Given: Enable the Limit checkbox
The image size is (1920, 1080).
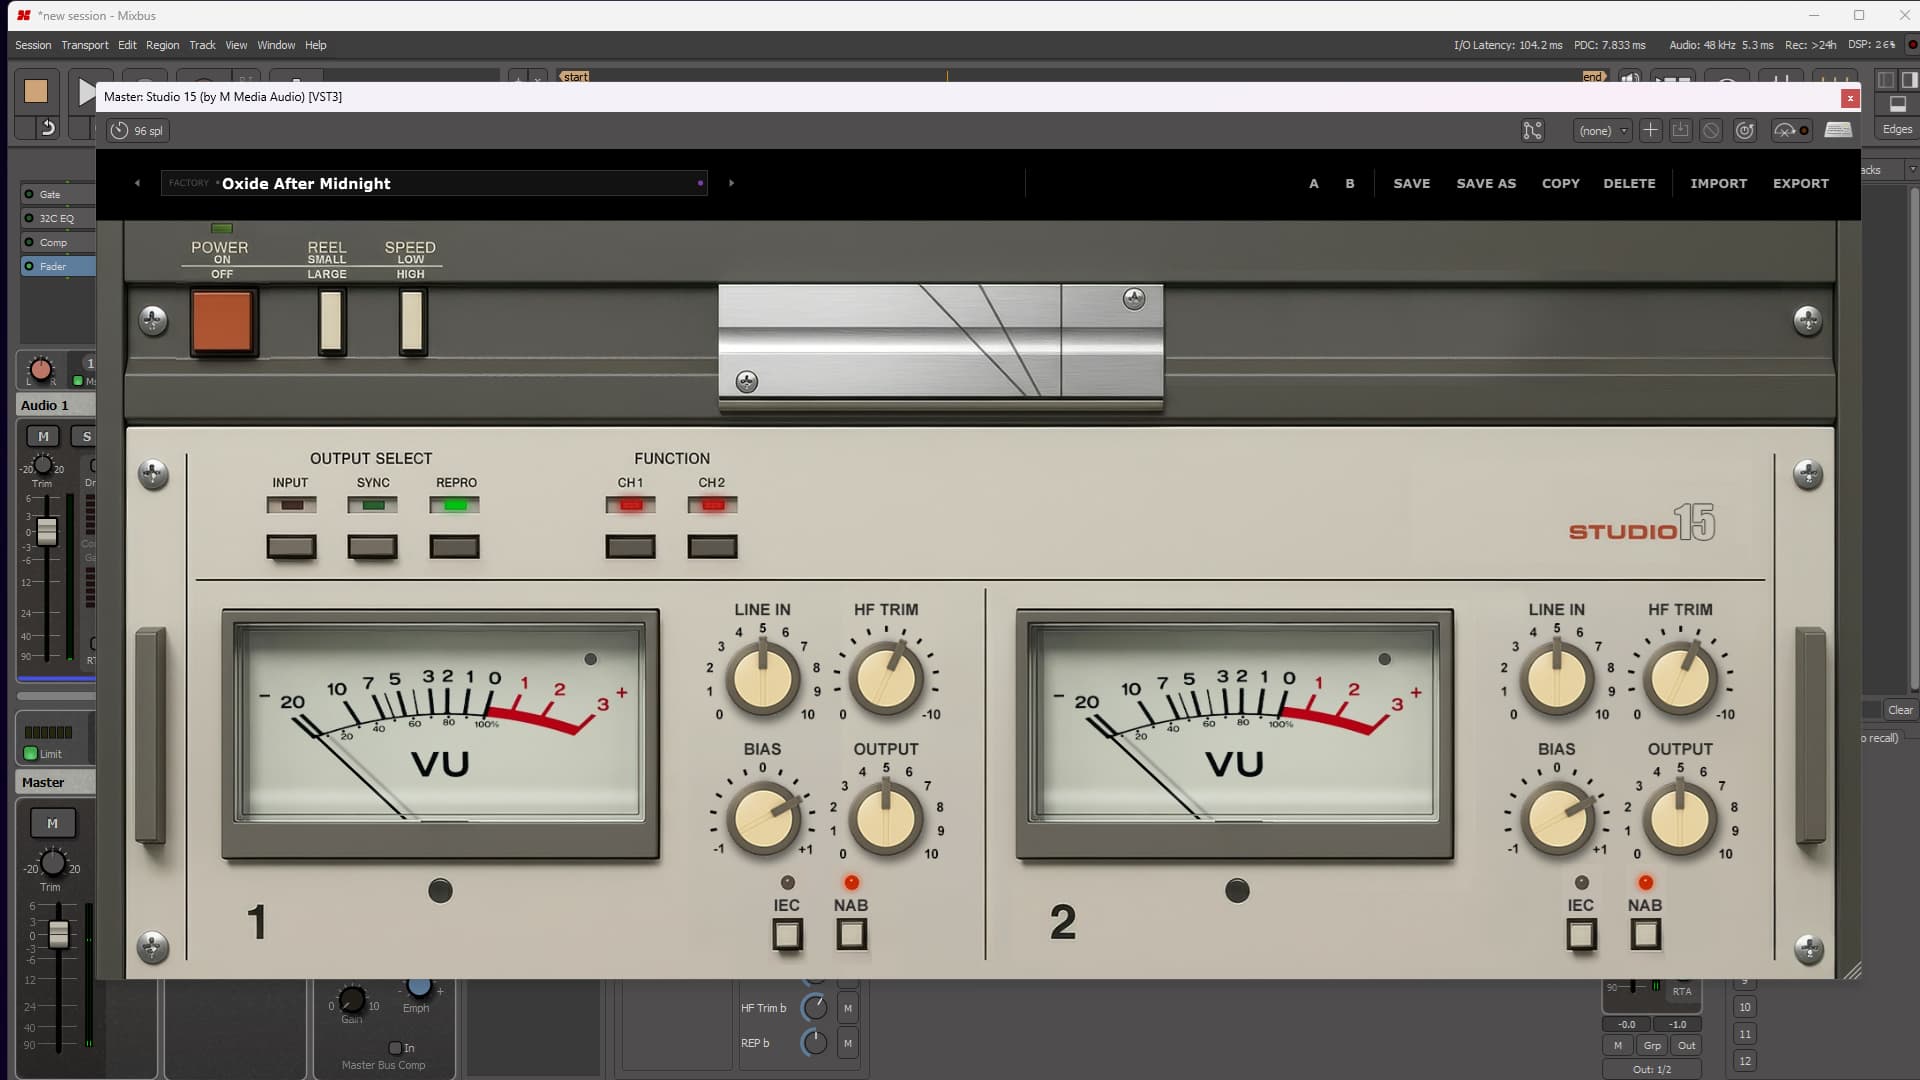Looking at the screenshot, I should coord(30,754).
